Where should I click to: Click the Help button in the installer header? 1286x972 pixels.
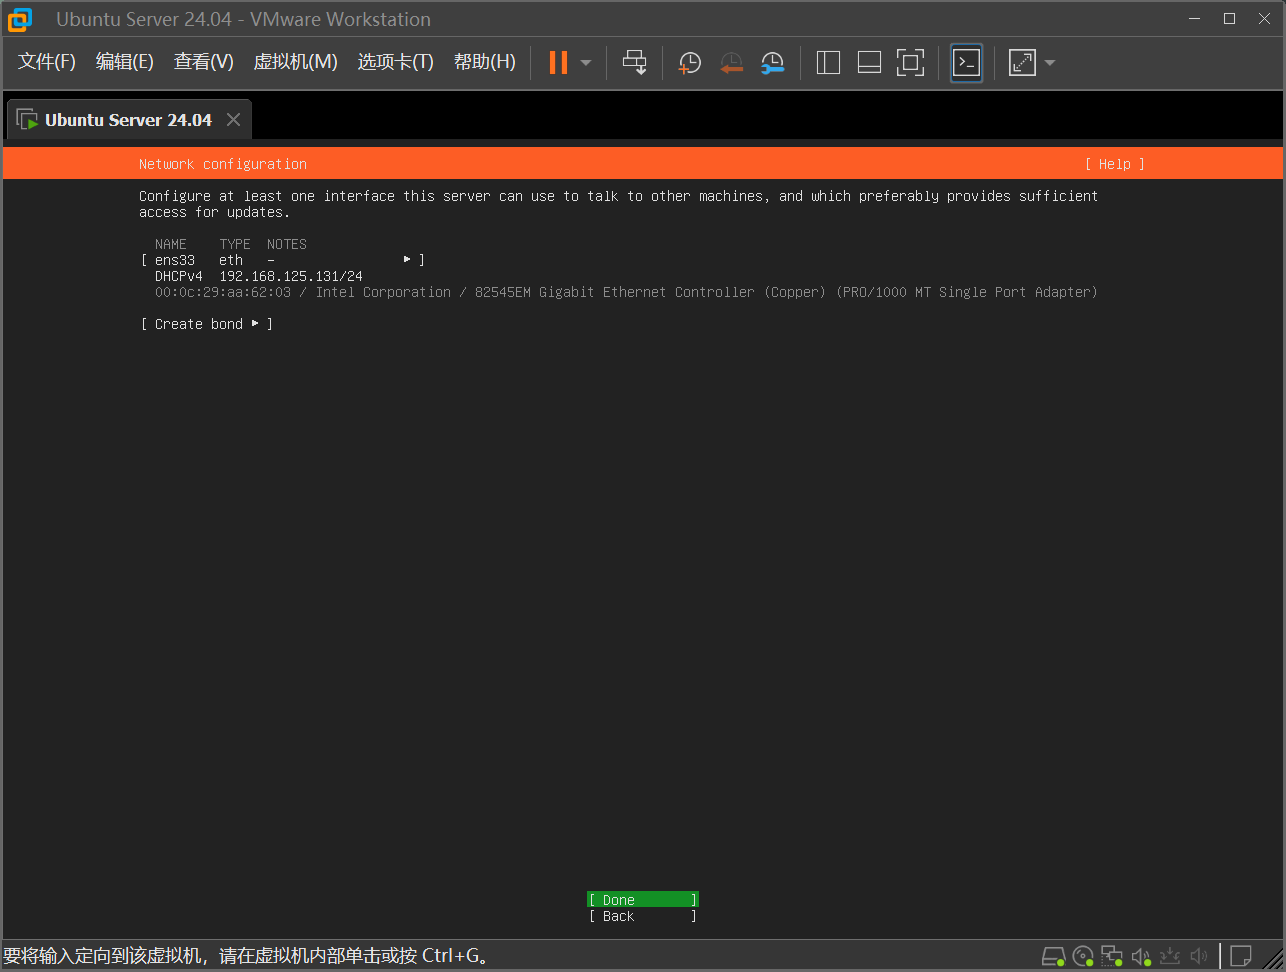click(x=1115, y=164)
